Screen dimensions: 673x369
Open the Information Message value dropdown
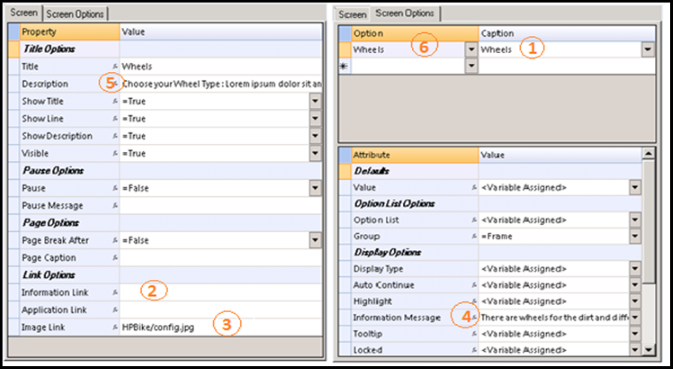635,318
